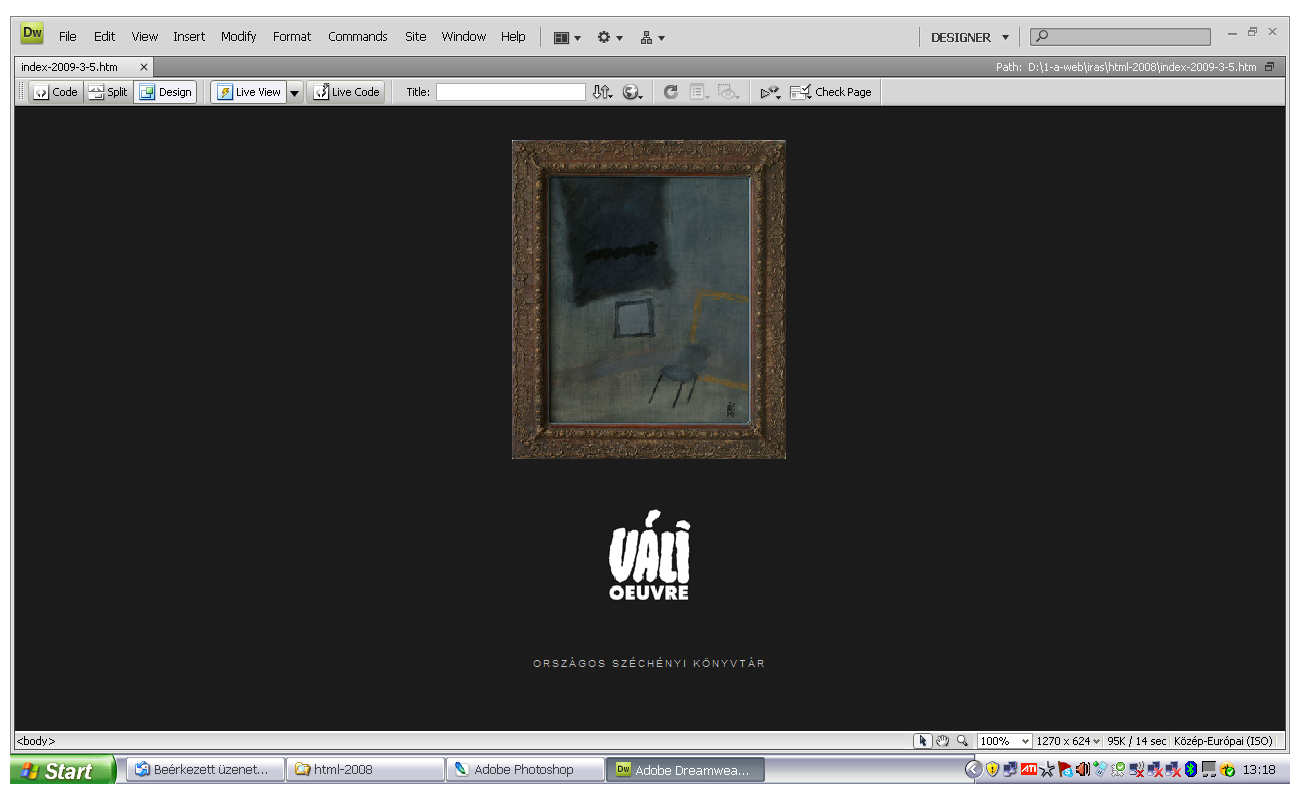
Task: Click the Dreamweaver Dw application logo
Action: [x=32, y=34]
